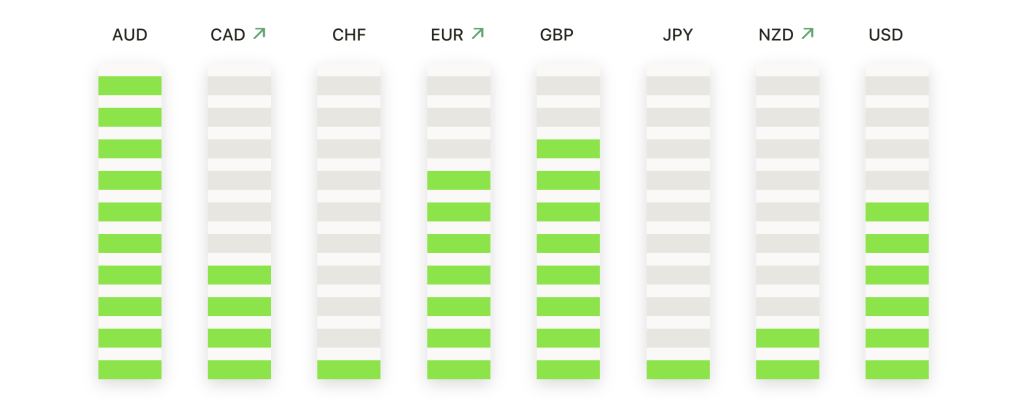Click the highest green bar in EUR meter
The image size is (1024, 406).
[458, 180]
